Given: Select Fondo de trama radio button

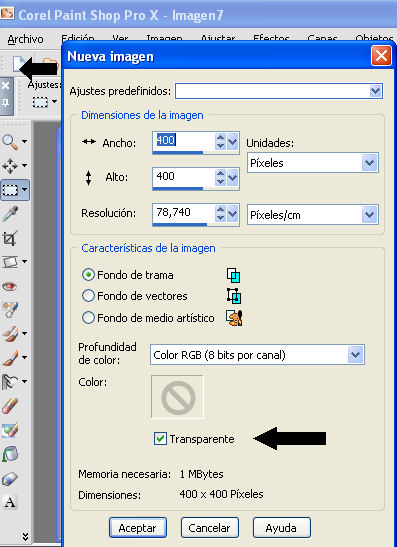Looking at the screenshot, I should coord(88,275).
